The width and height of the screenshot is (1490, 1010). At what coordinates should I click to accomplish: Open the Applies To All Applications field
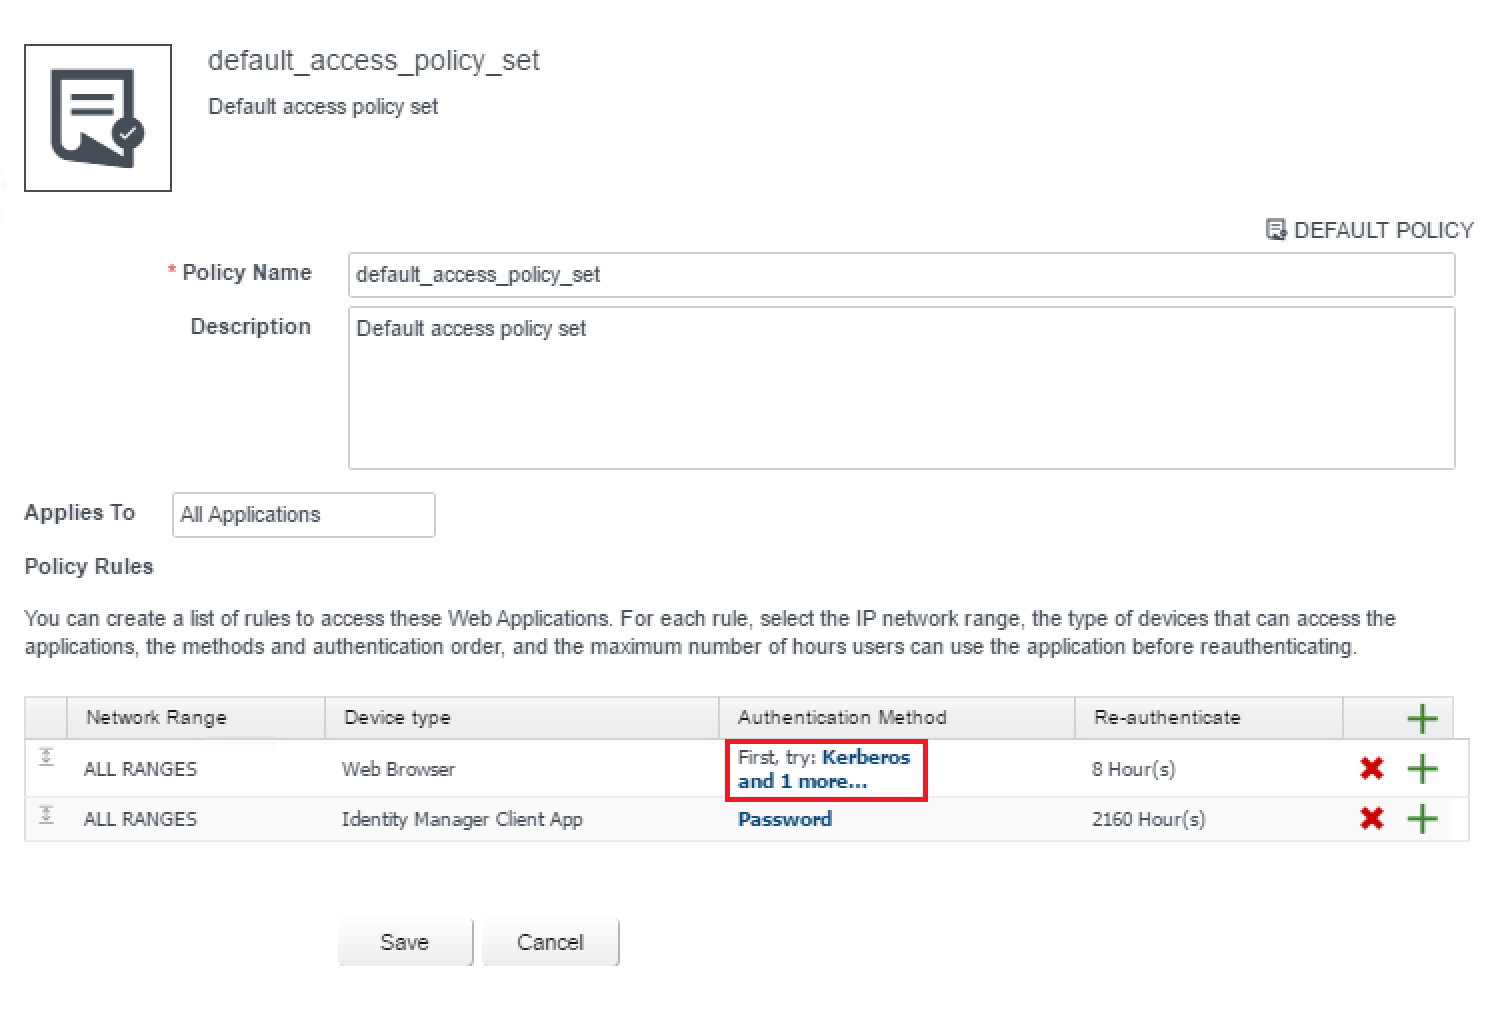(304, 515)
